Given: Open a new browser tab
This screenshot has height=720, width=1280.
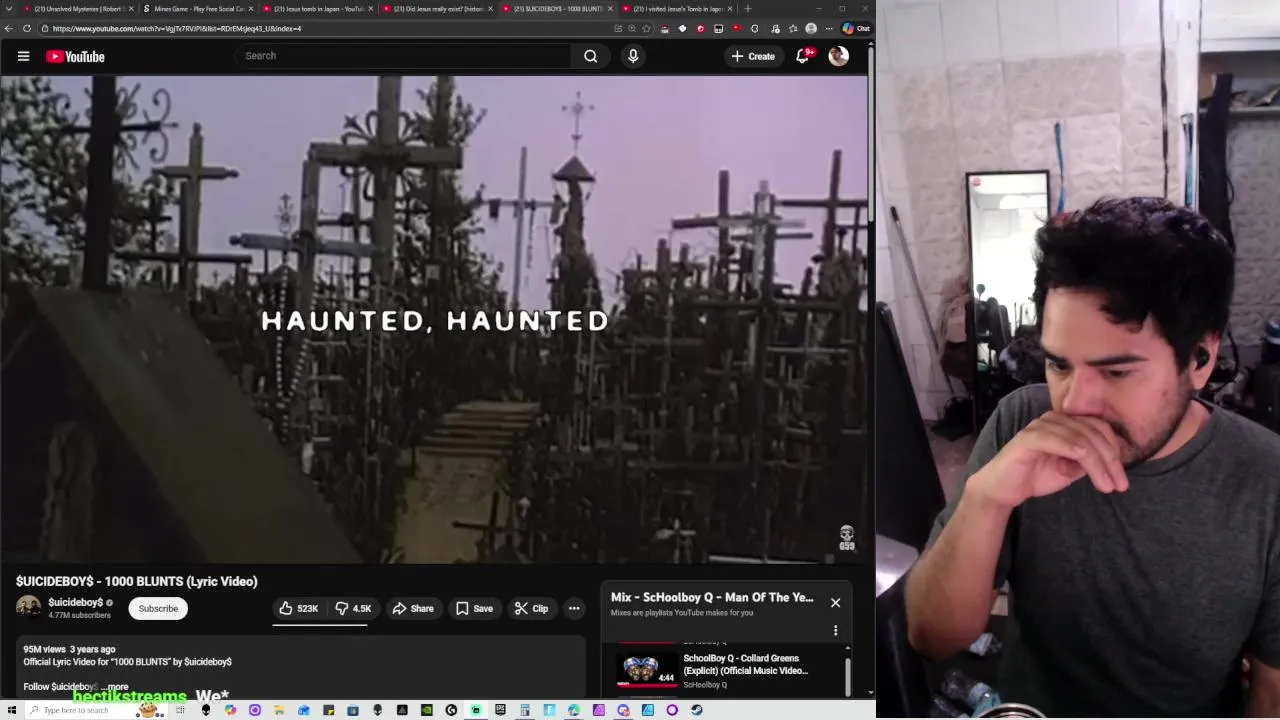Looking at the screenshot, I should (x=748, y=9).
